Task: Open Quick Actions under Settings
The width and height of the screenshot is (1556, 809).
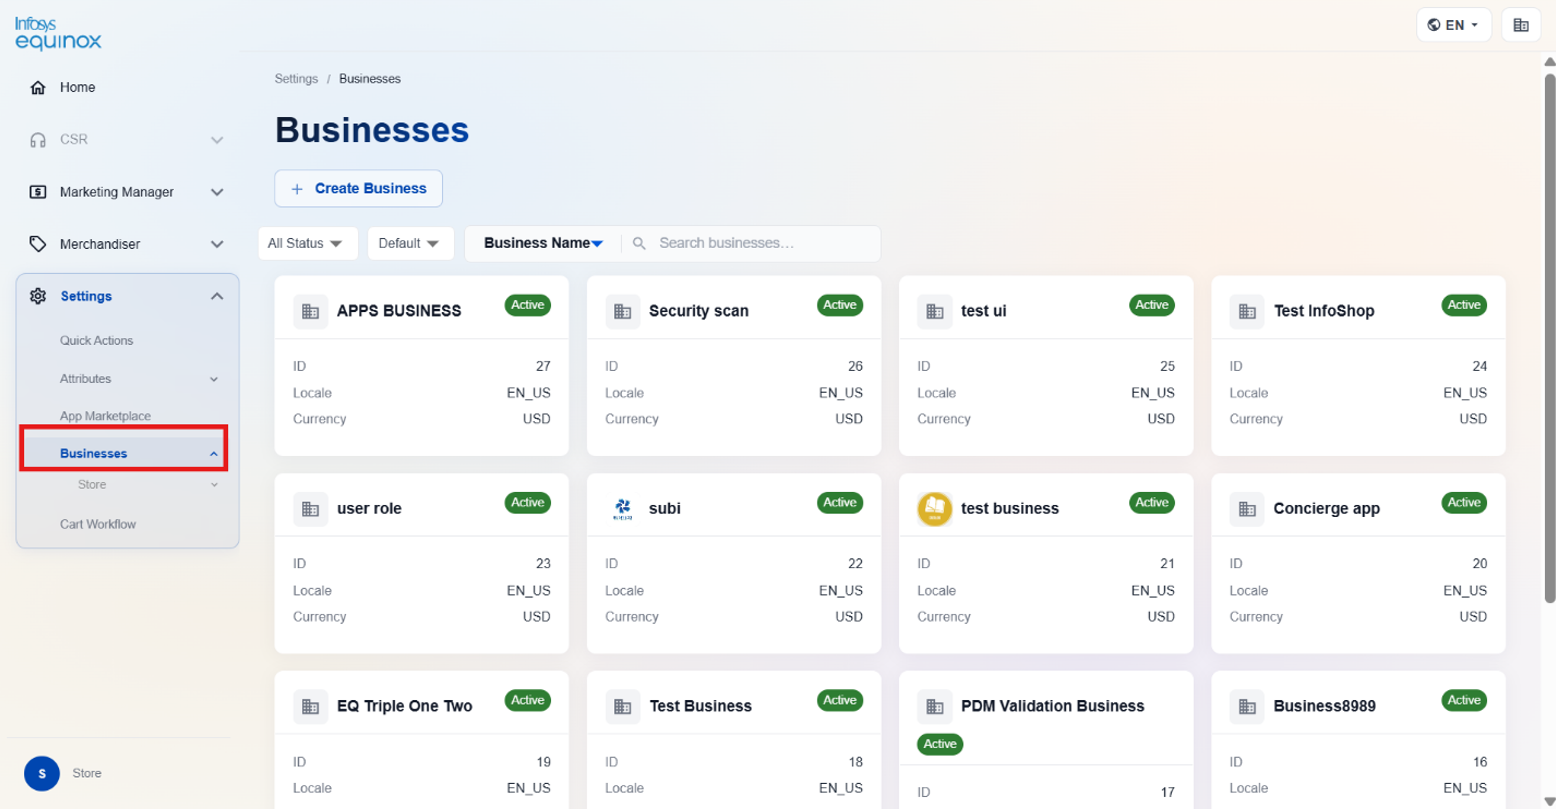Action: click(96, 341)
